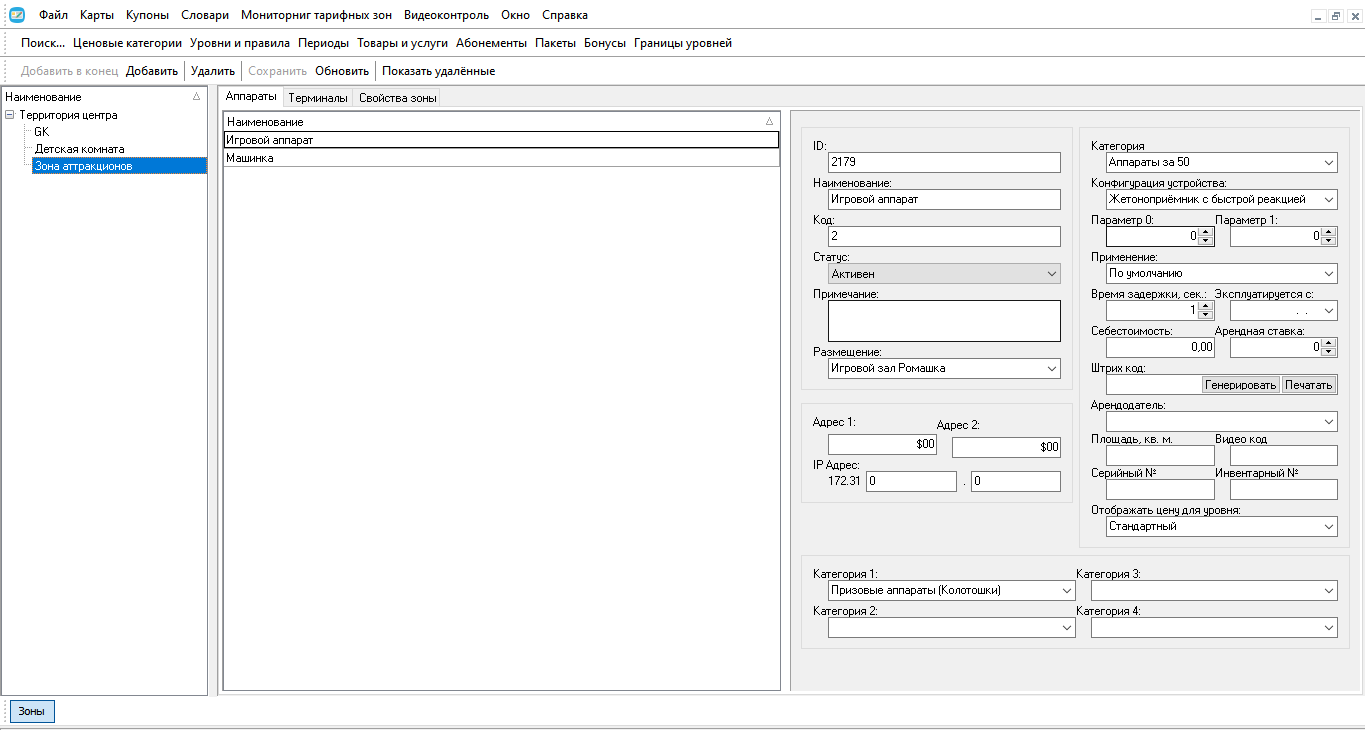Click the Серийный № field
Image resolution: width=1365 pixels, height=730 pixels.
(1160, 489)
